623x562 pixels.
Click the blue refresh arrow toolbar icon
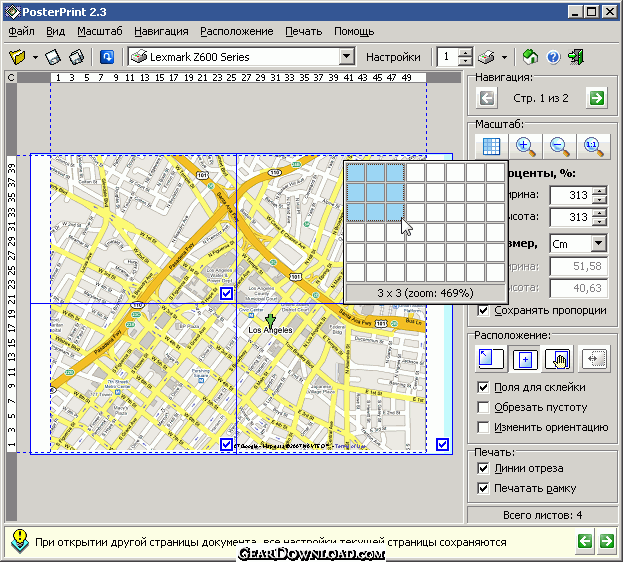107,57
